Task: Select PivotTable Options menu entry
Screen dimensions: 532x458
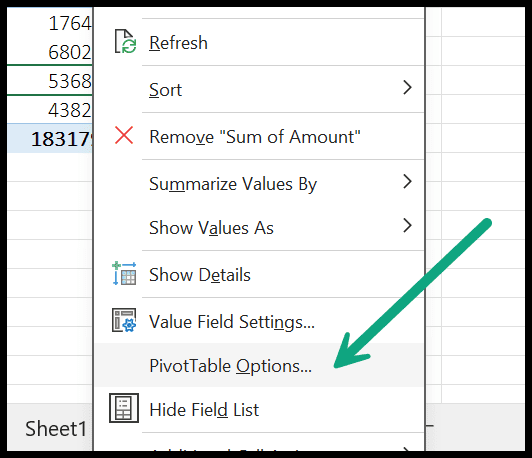Action: (x=259, y=365)
